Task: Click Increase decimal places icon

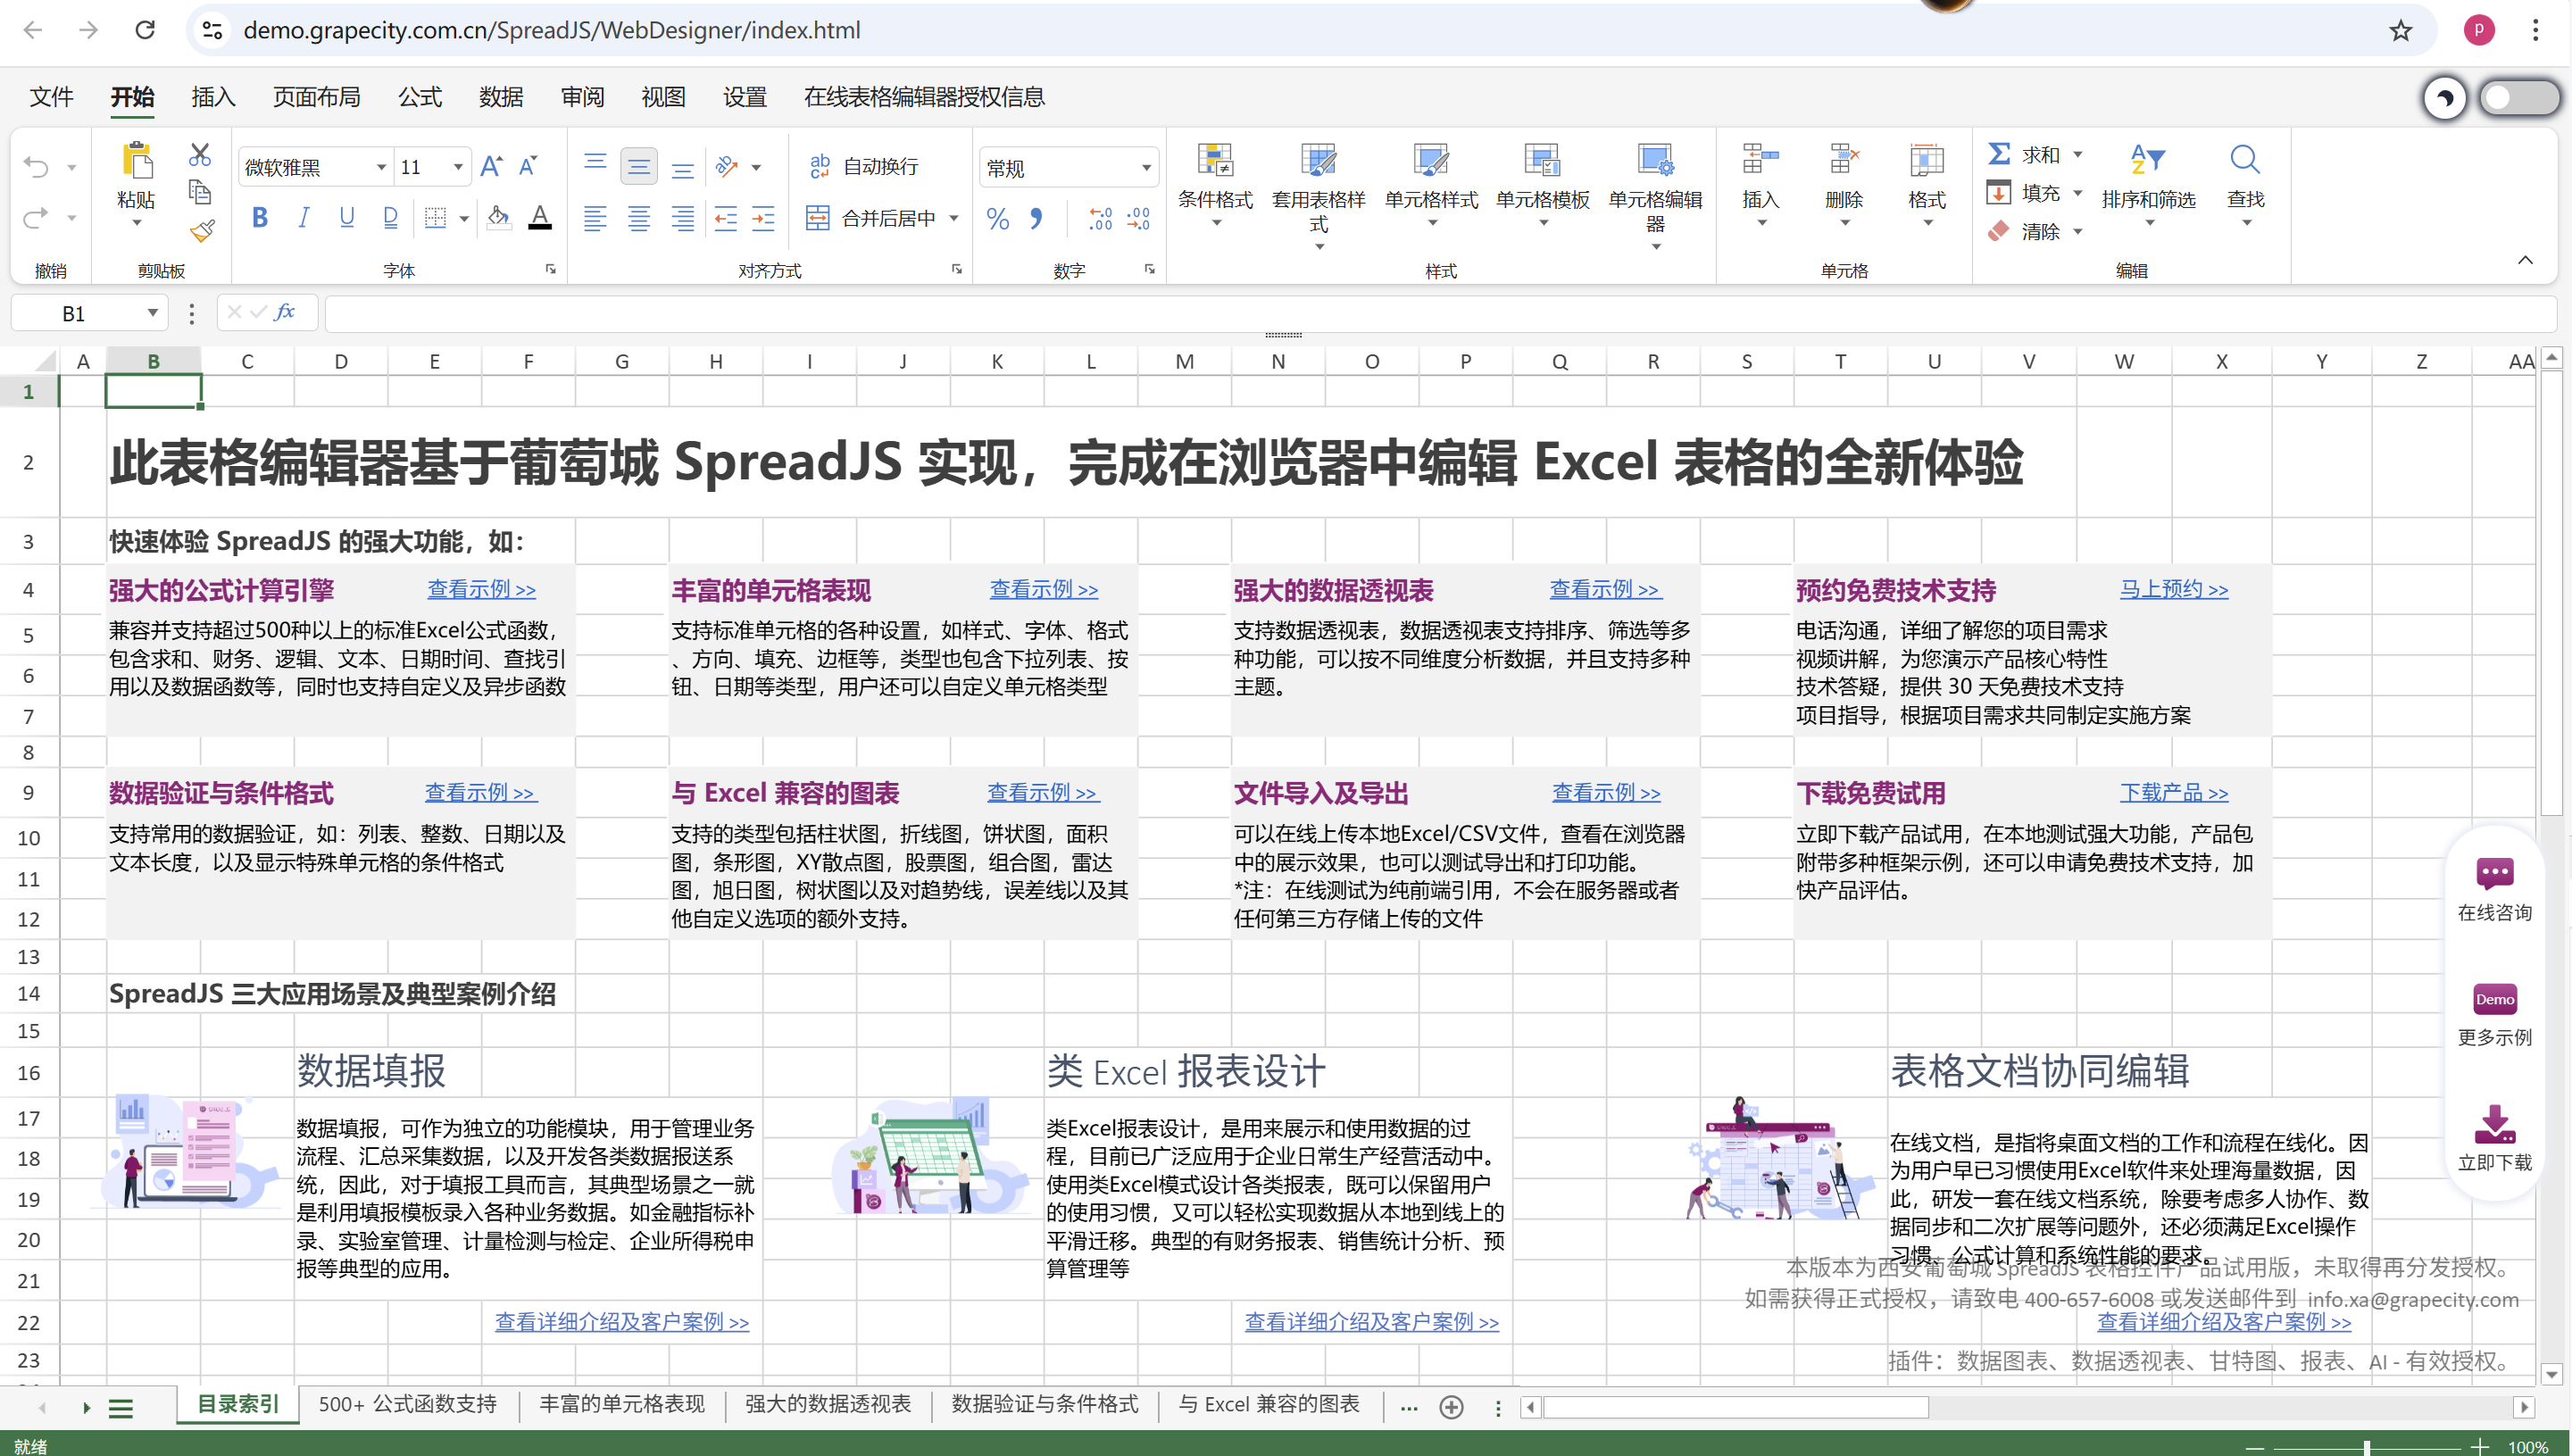Action: point(1101,218)
